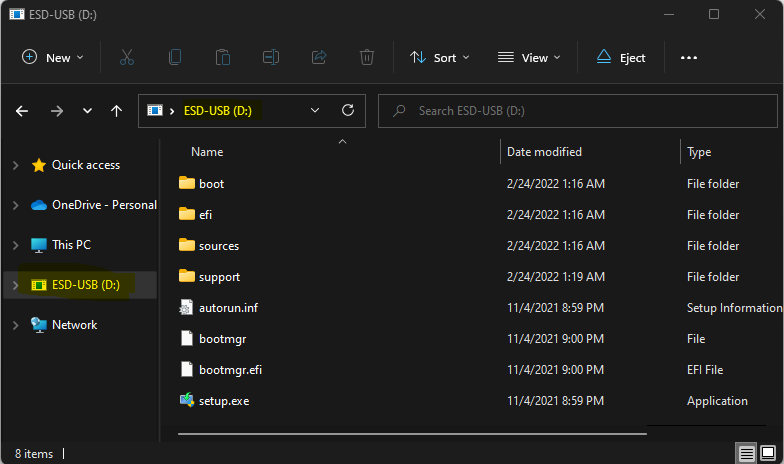Screen dimensions: 784x464
Task: Go back using the back arrow
Action: [22, 111]
